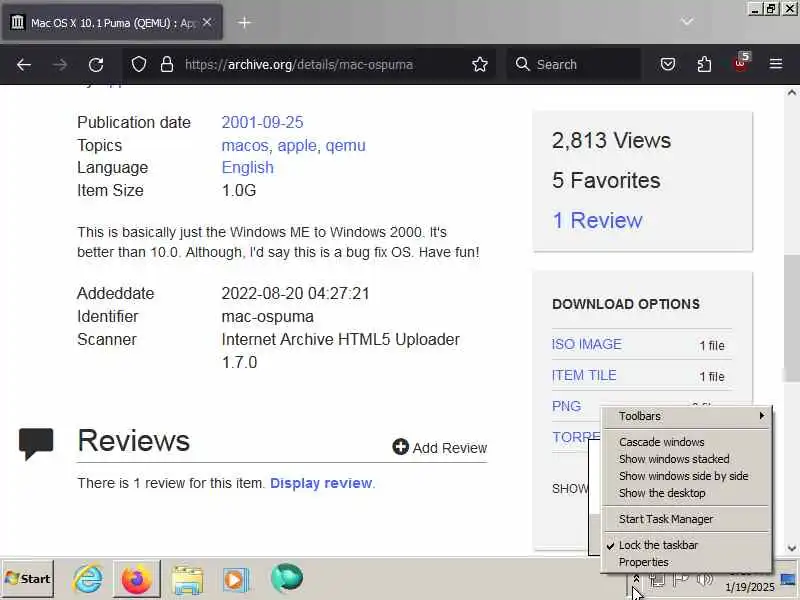Go back to the previous page
This screenshot has width=800, height=600.
24,65
